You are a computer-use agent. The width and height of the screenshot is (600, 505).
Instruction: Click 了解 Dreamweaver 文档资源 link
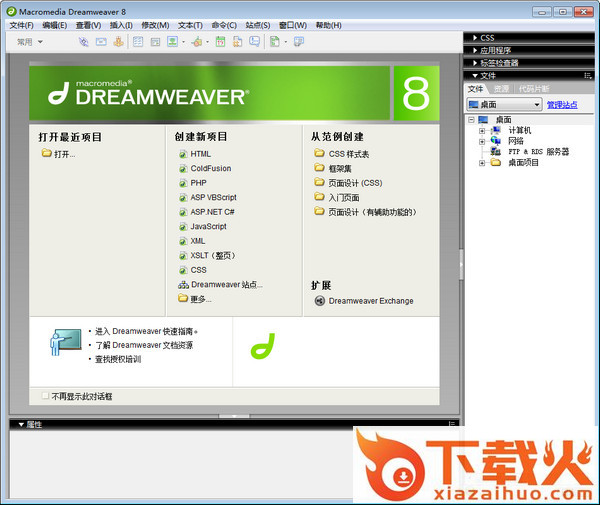[144, 345]
